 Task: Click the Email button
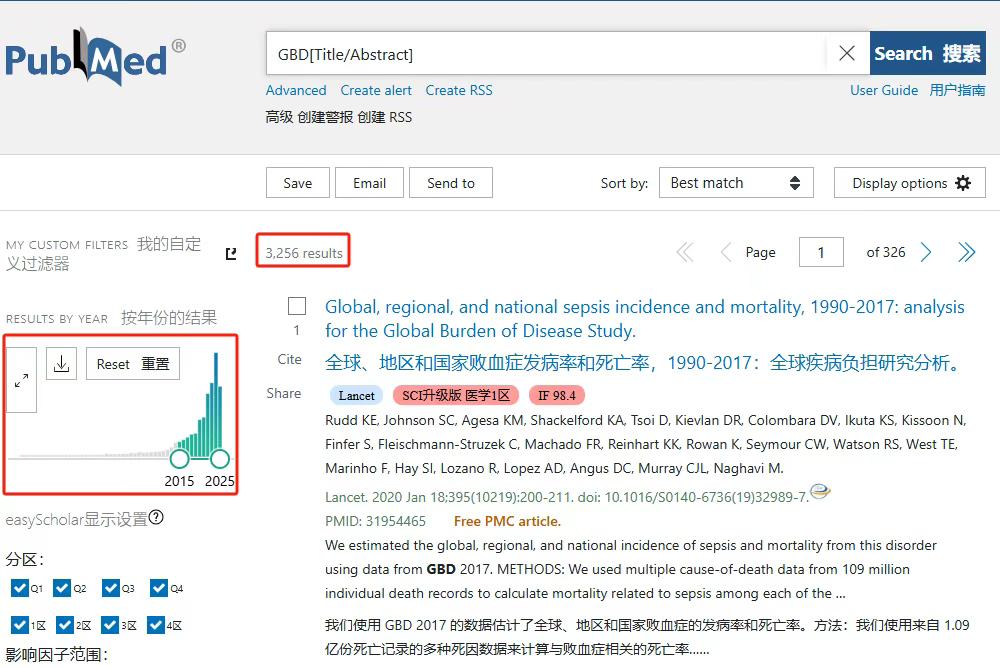[369, 183]
